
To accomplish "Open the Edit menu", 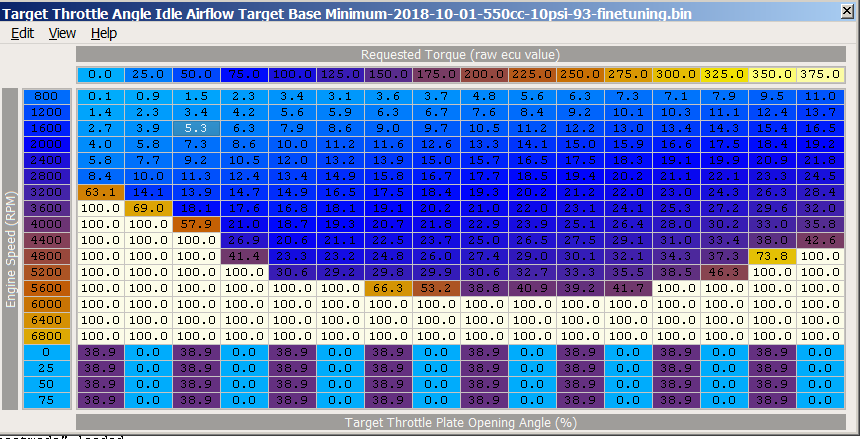I will coord(22,33).
